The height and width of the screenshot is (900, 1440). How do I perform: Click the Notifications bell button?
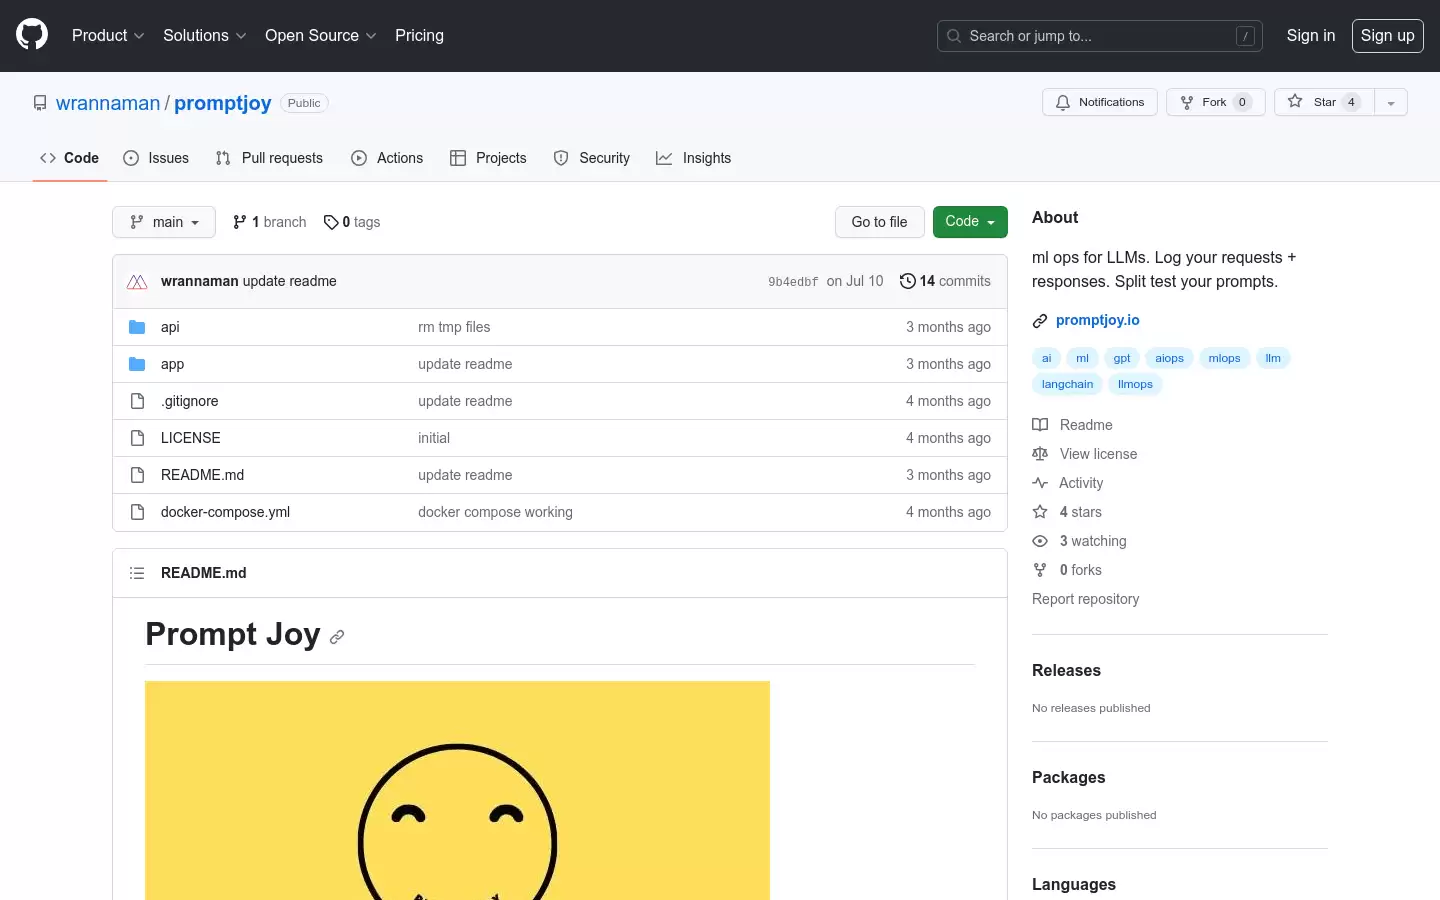coord(1100,102)
